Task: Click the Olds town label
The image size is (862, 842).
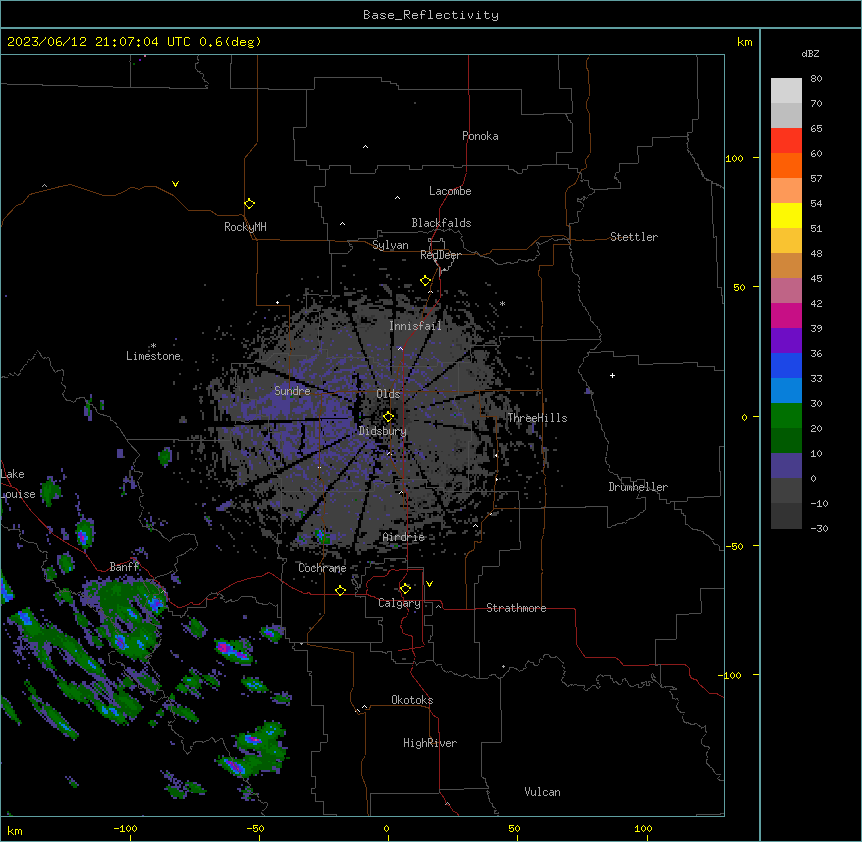Action: pyautogui.click(x=388, y=394)
